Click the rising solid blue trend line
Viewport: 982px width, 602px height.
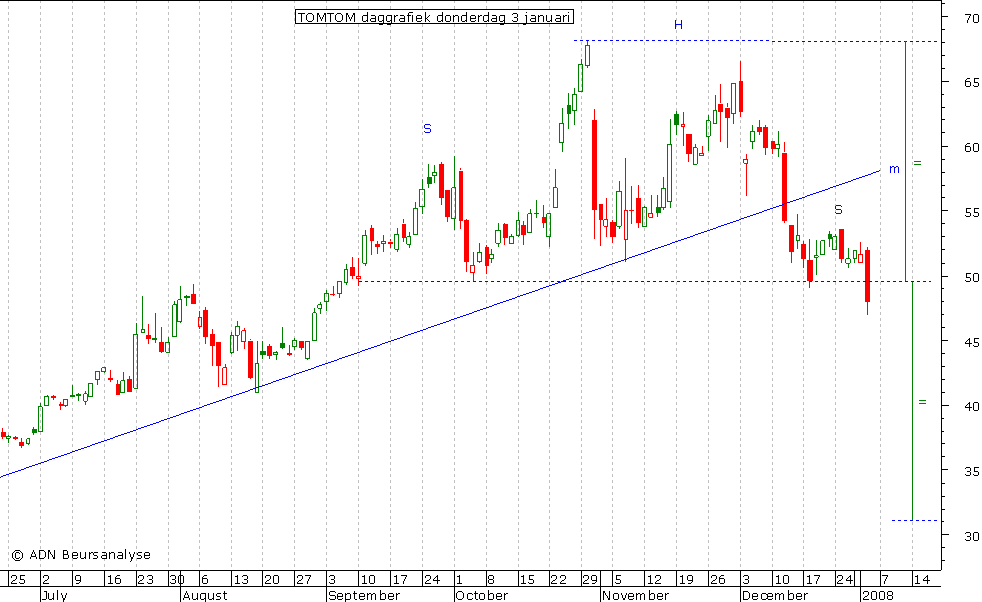click(440, 323)
